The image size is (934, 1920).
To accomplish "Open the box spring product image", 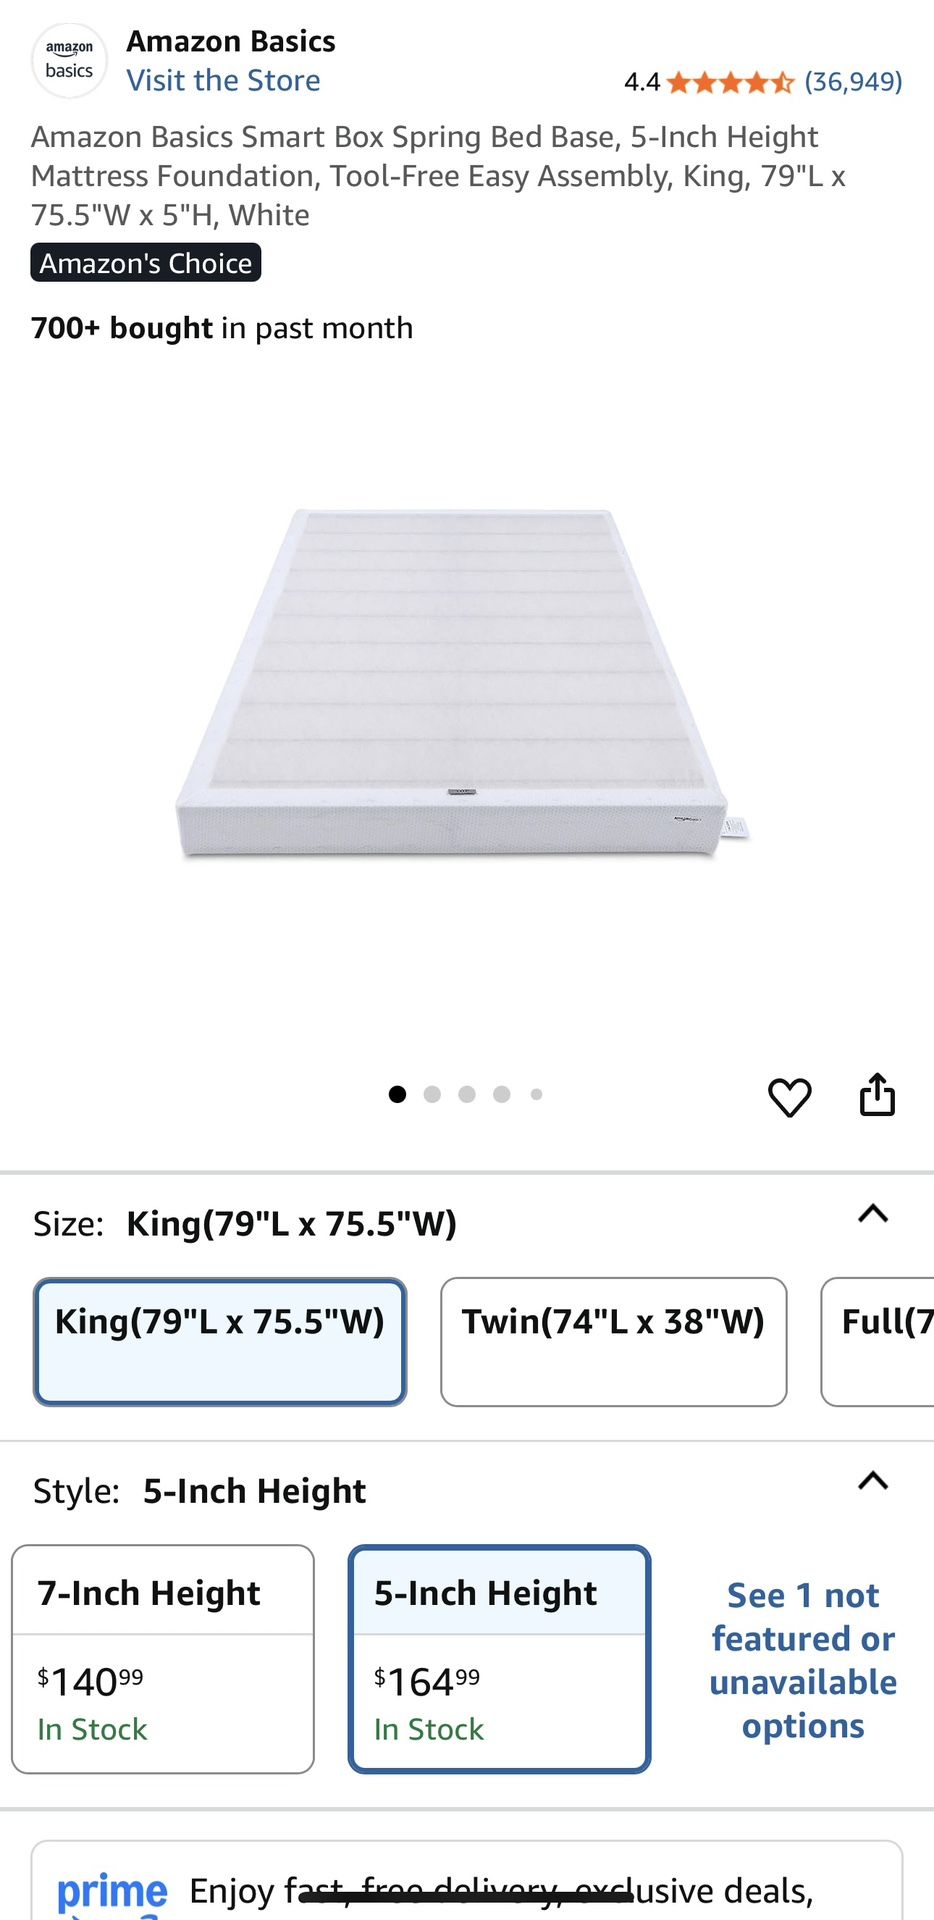I will coord(462,684).
